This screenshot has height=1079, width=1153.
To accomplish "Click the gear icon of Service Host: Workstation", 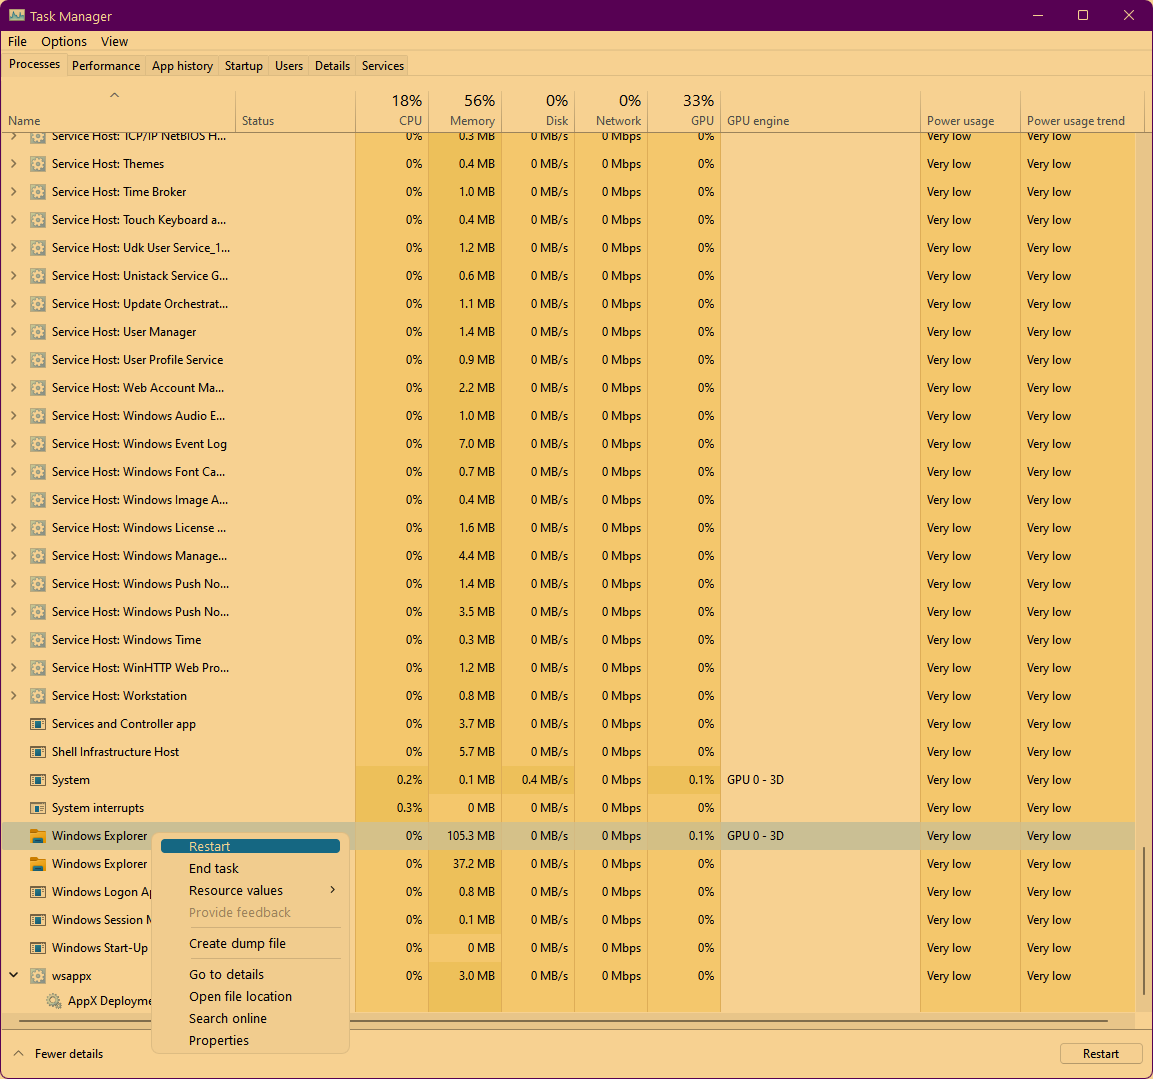I will 38,696.
